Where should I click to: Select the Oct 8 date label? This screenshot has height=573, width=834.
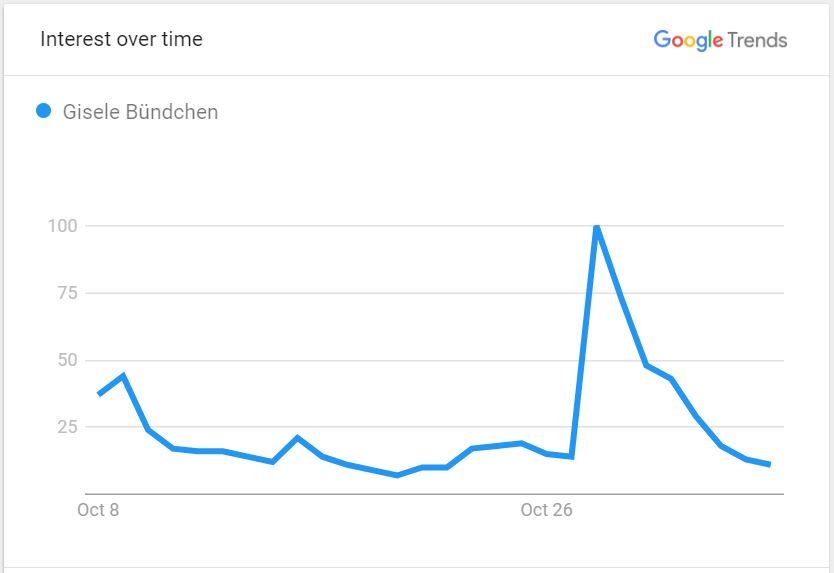point(98,510)
